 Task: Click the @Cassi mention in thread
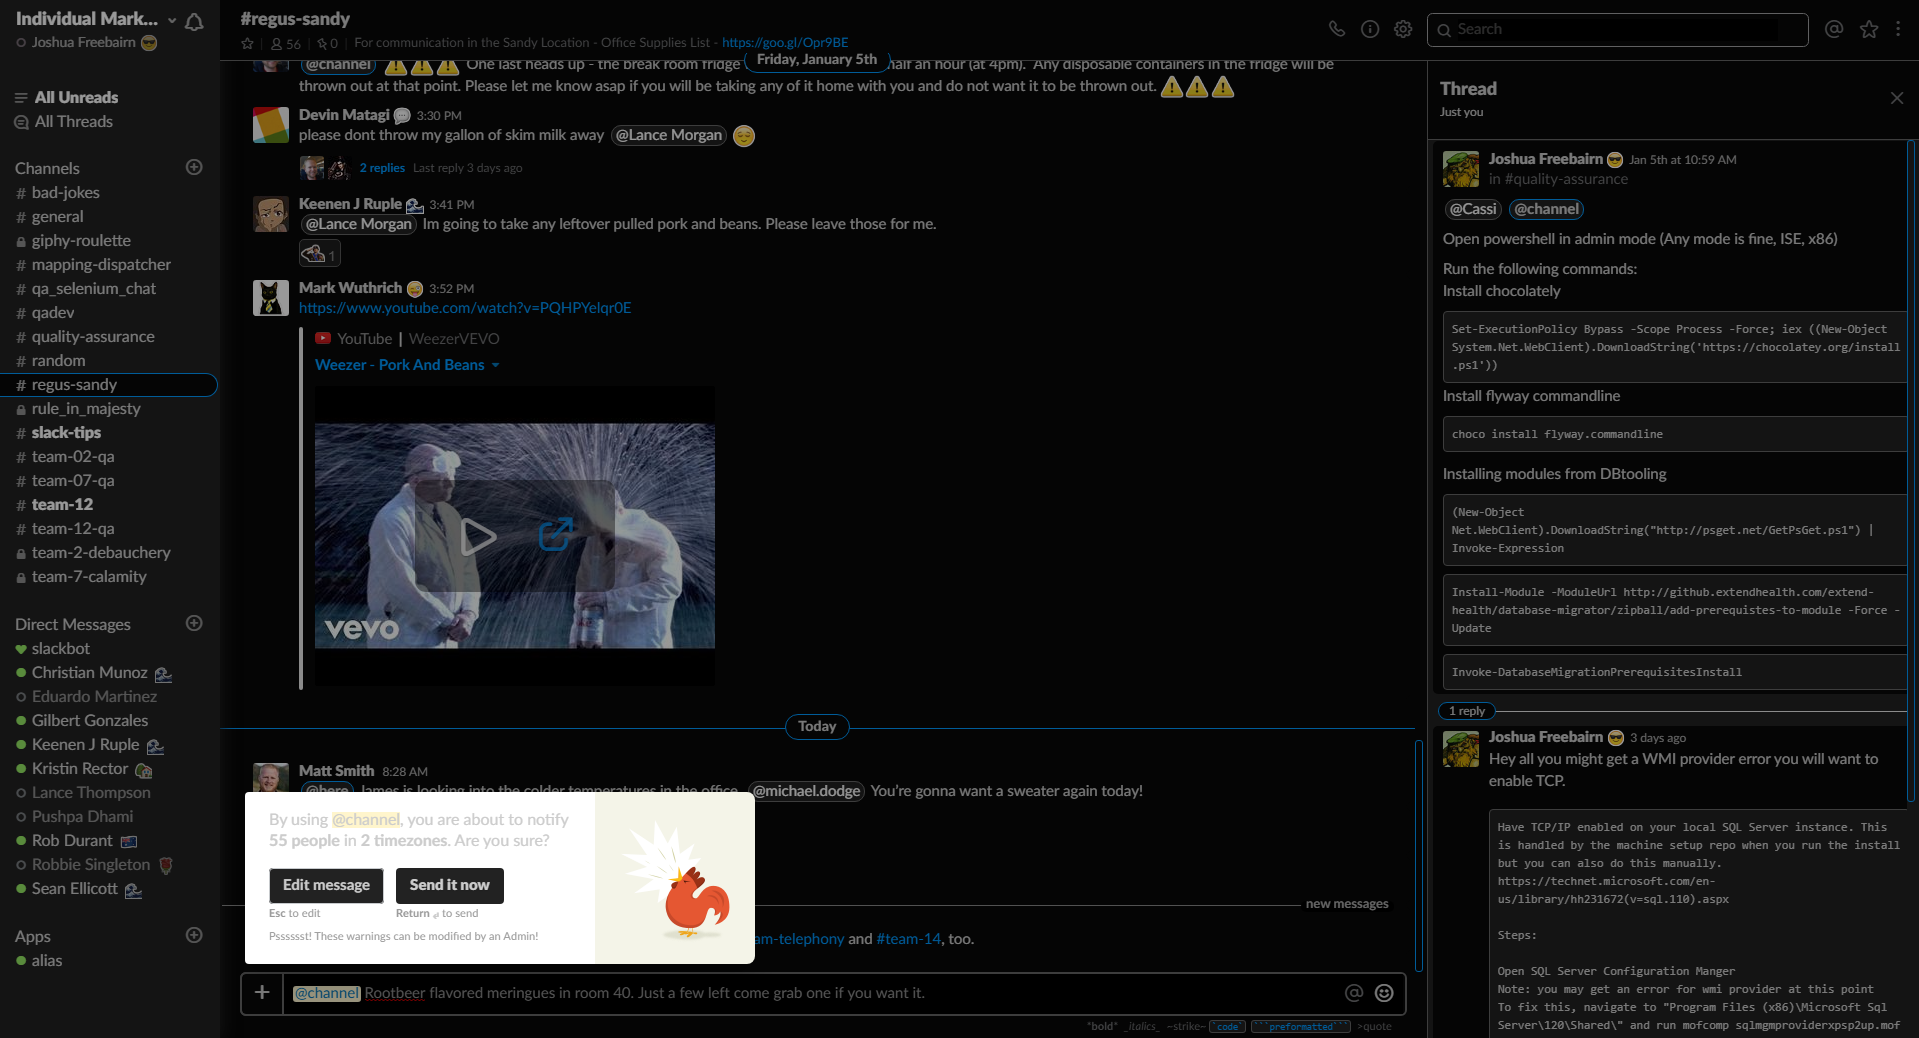tap(1473, 209)
